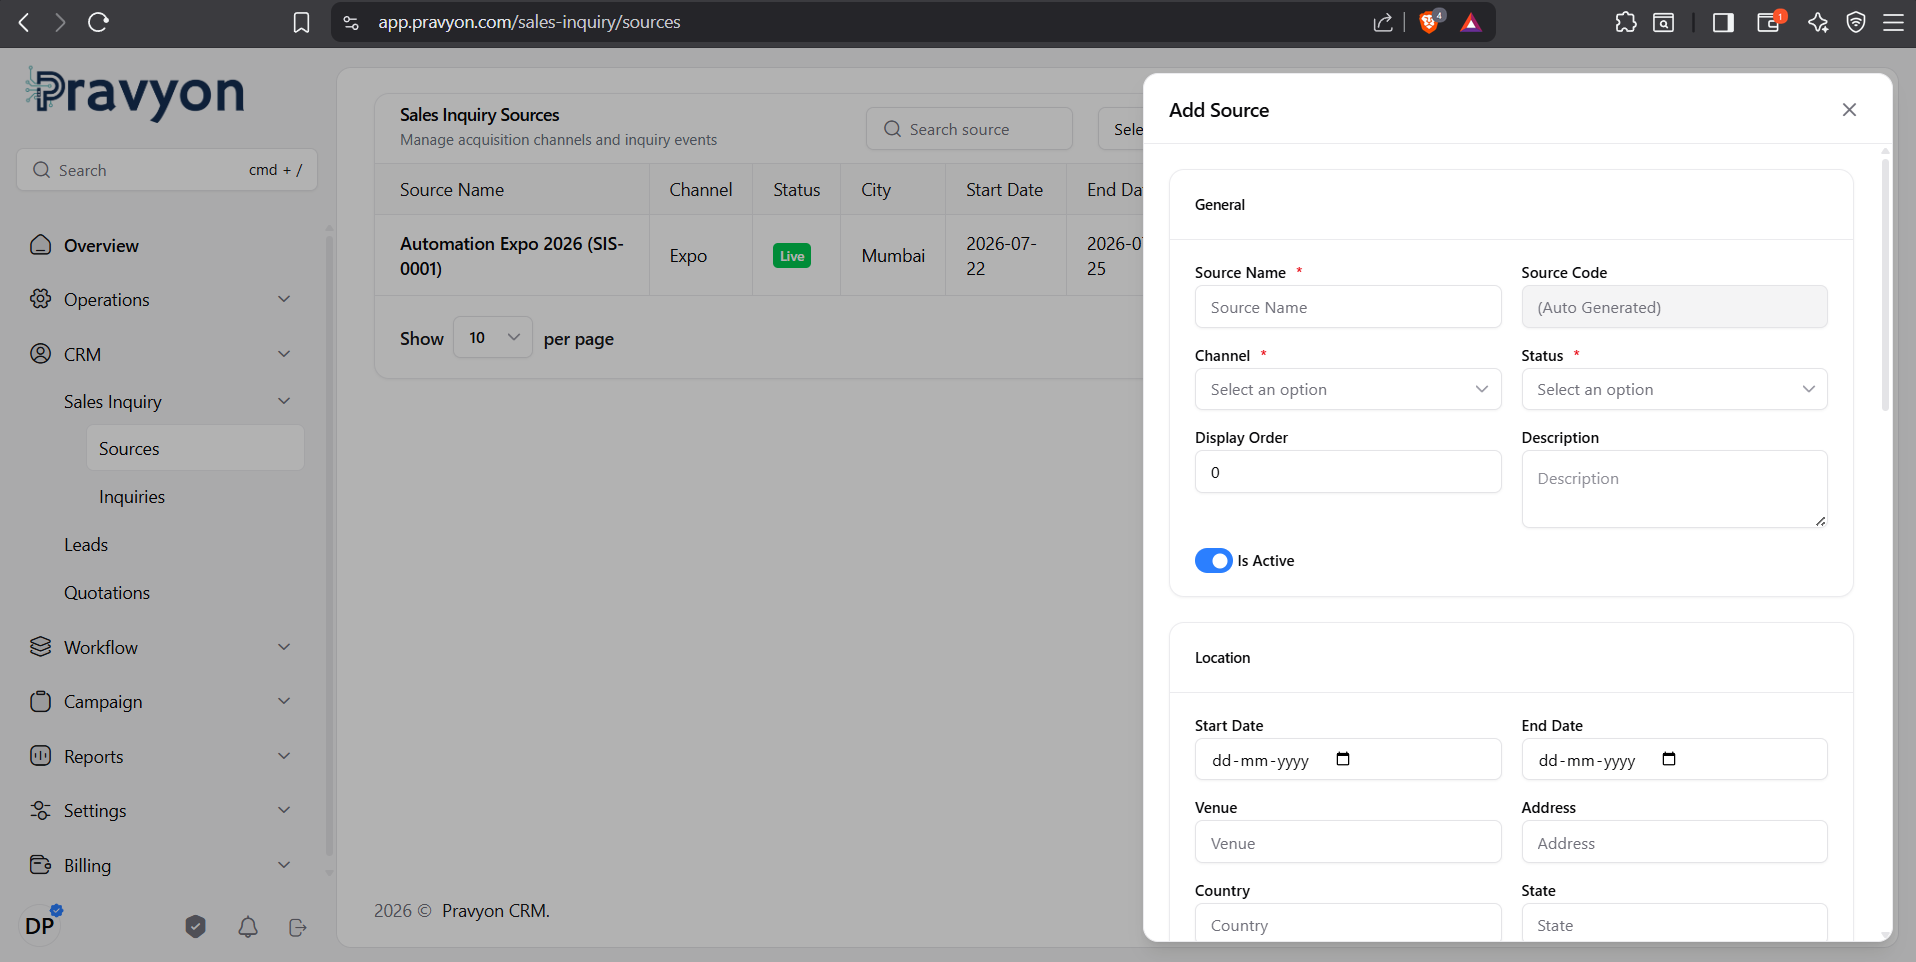Click the Reports chart icon
This screenshot has height=962, width=1916.
[40, 756]
